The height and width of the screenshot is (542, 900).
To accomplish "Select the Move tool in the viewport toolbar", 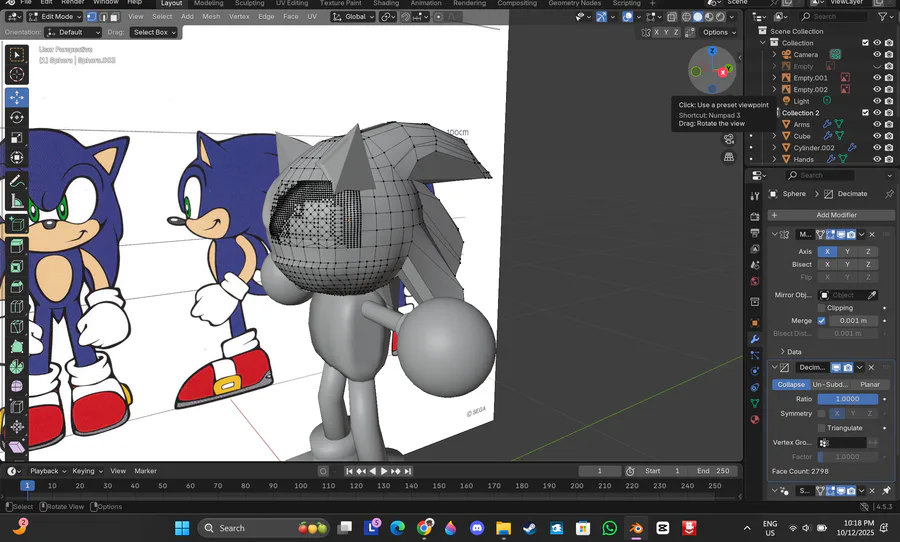I will 17,97.
